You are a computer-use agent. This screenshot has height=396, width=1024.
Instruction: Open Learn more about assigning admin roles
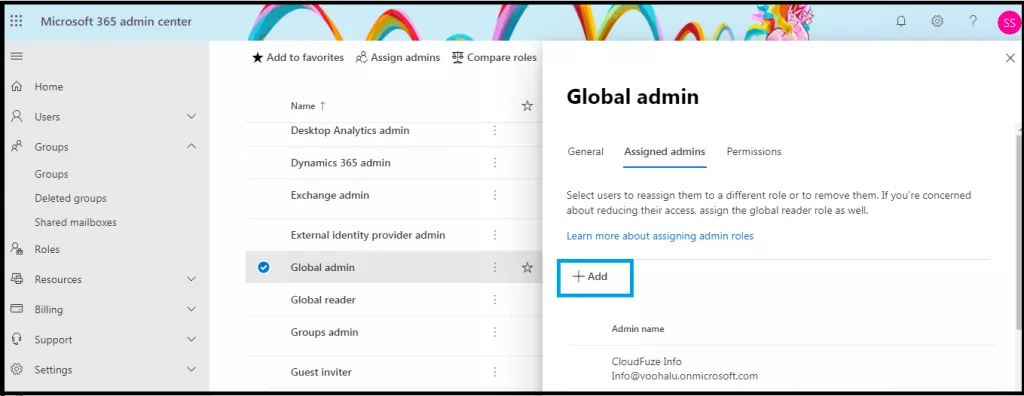(x=660, y=236)
